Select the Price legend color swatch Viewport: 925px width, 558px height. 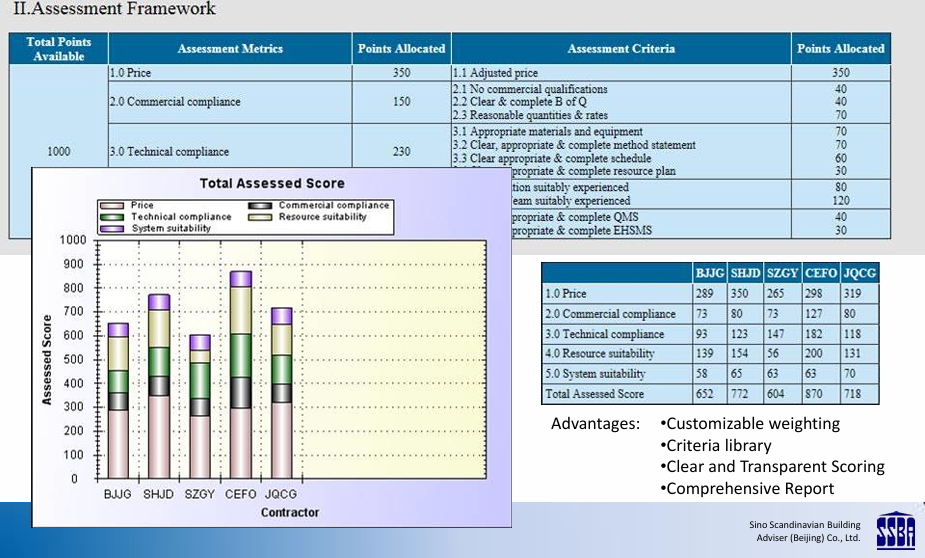[112, 205]
